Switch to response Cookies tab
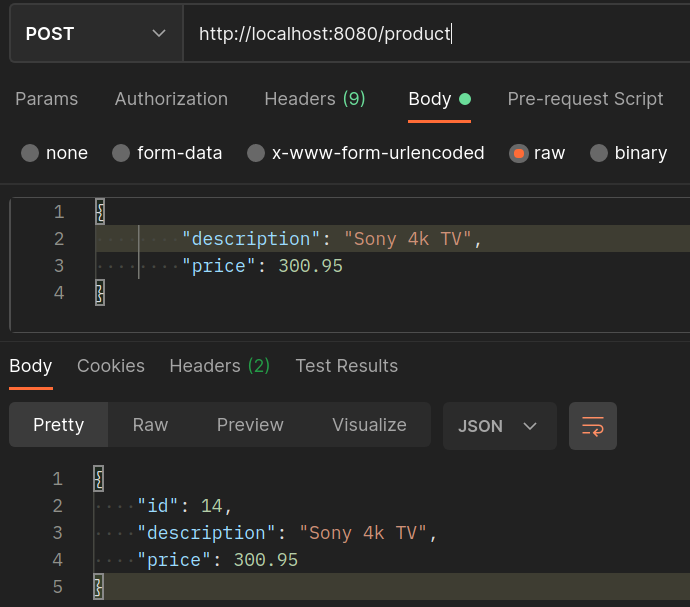Screen dimensions: 690x607 [x=110, y=366]
